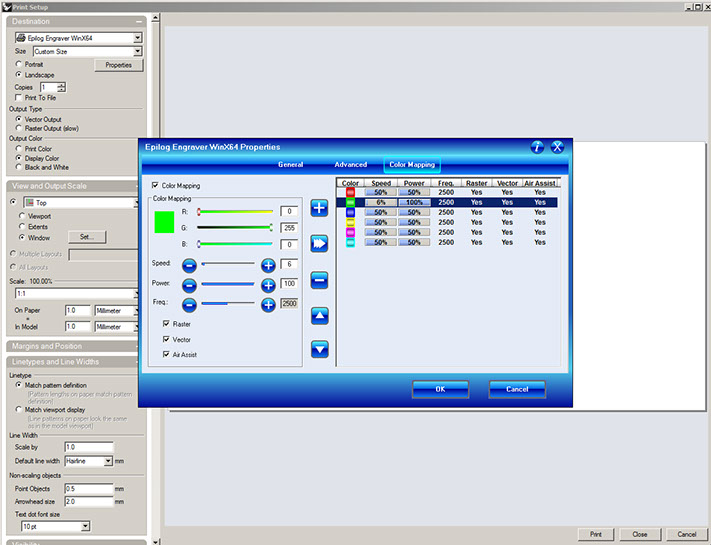This screenshot has height=545, width=711.
Task: Switch to the General tab
Action: [291, 164]
